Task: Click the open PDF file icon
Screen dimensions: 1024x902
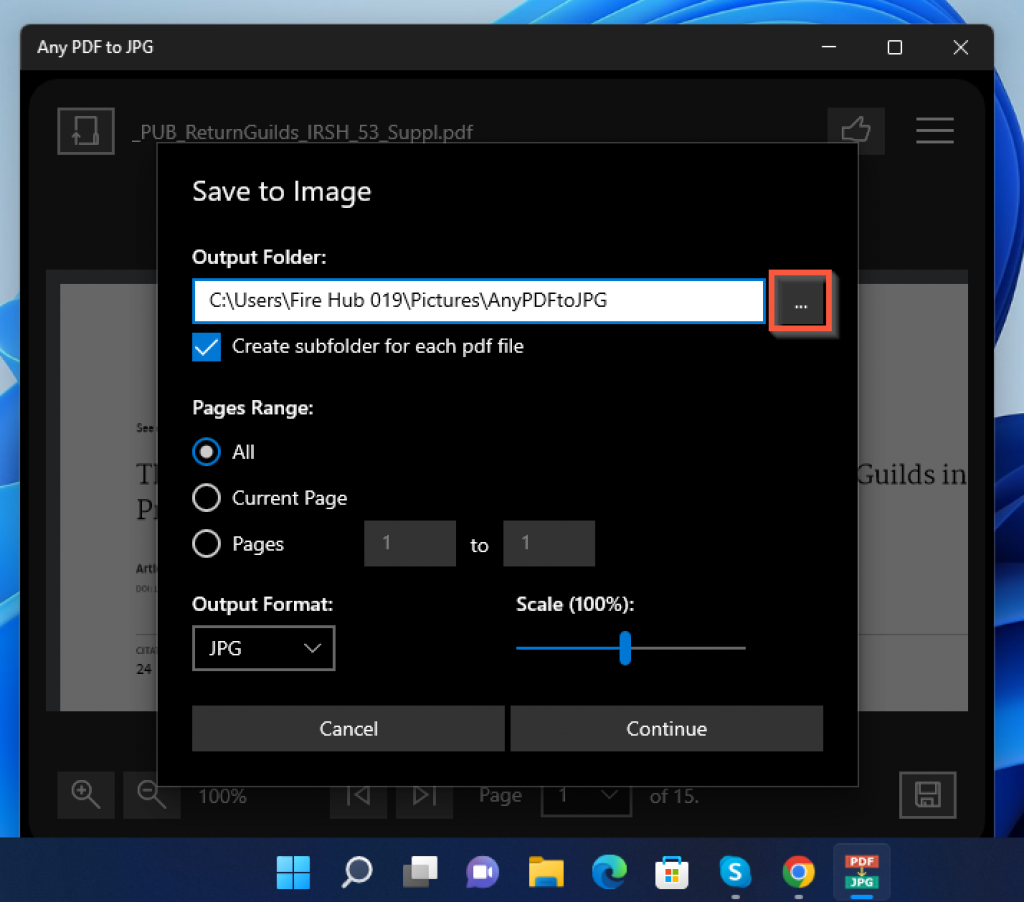Action: [86, 131]
